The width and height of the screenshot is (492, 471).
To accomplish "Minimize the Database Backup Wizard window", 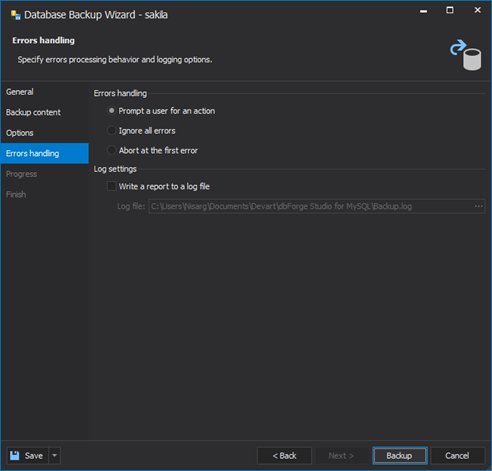I will point(423,11).
